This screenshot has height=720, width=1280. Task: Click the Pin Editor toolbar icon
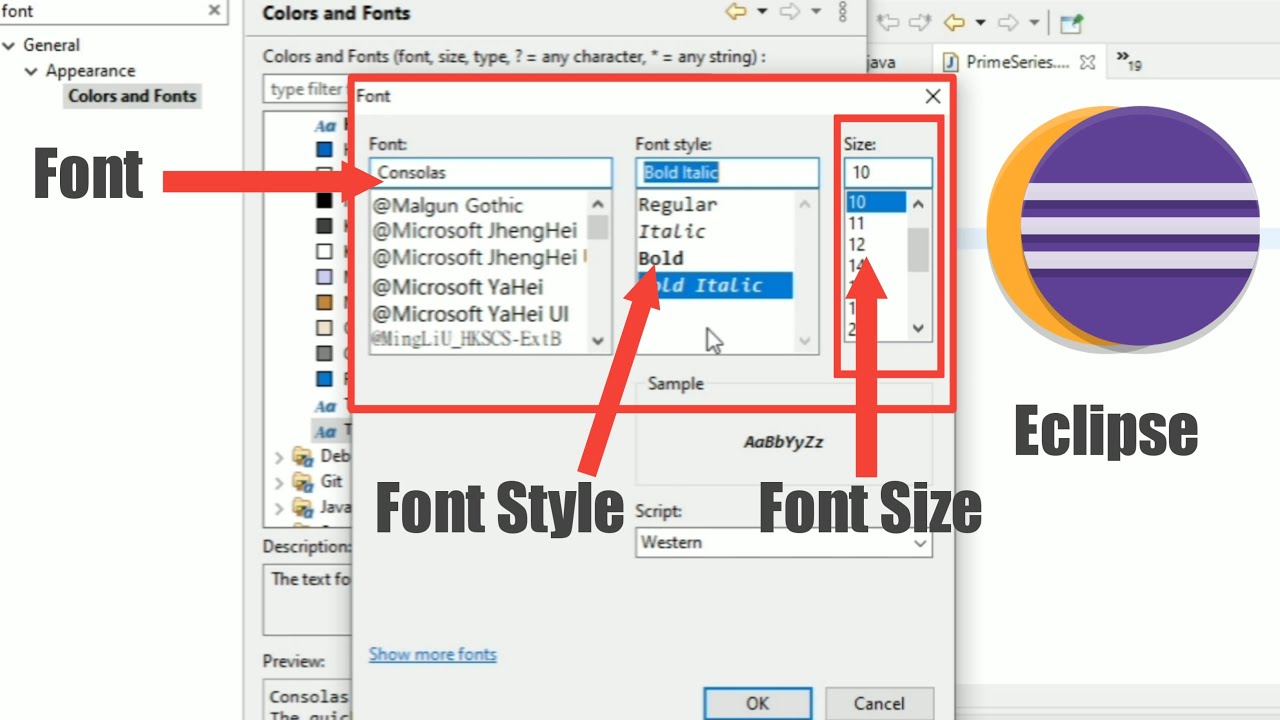click(1071, 22)
